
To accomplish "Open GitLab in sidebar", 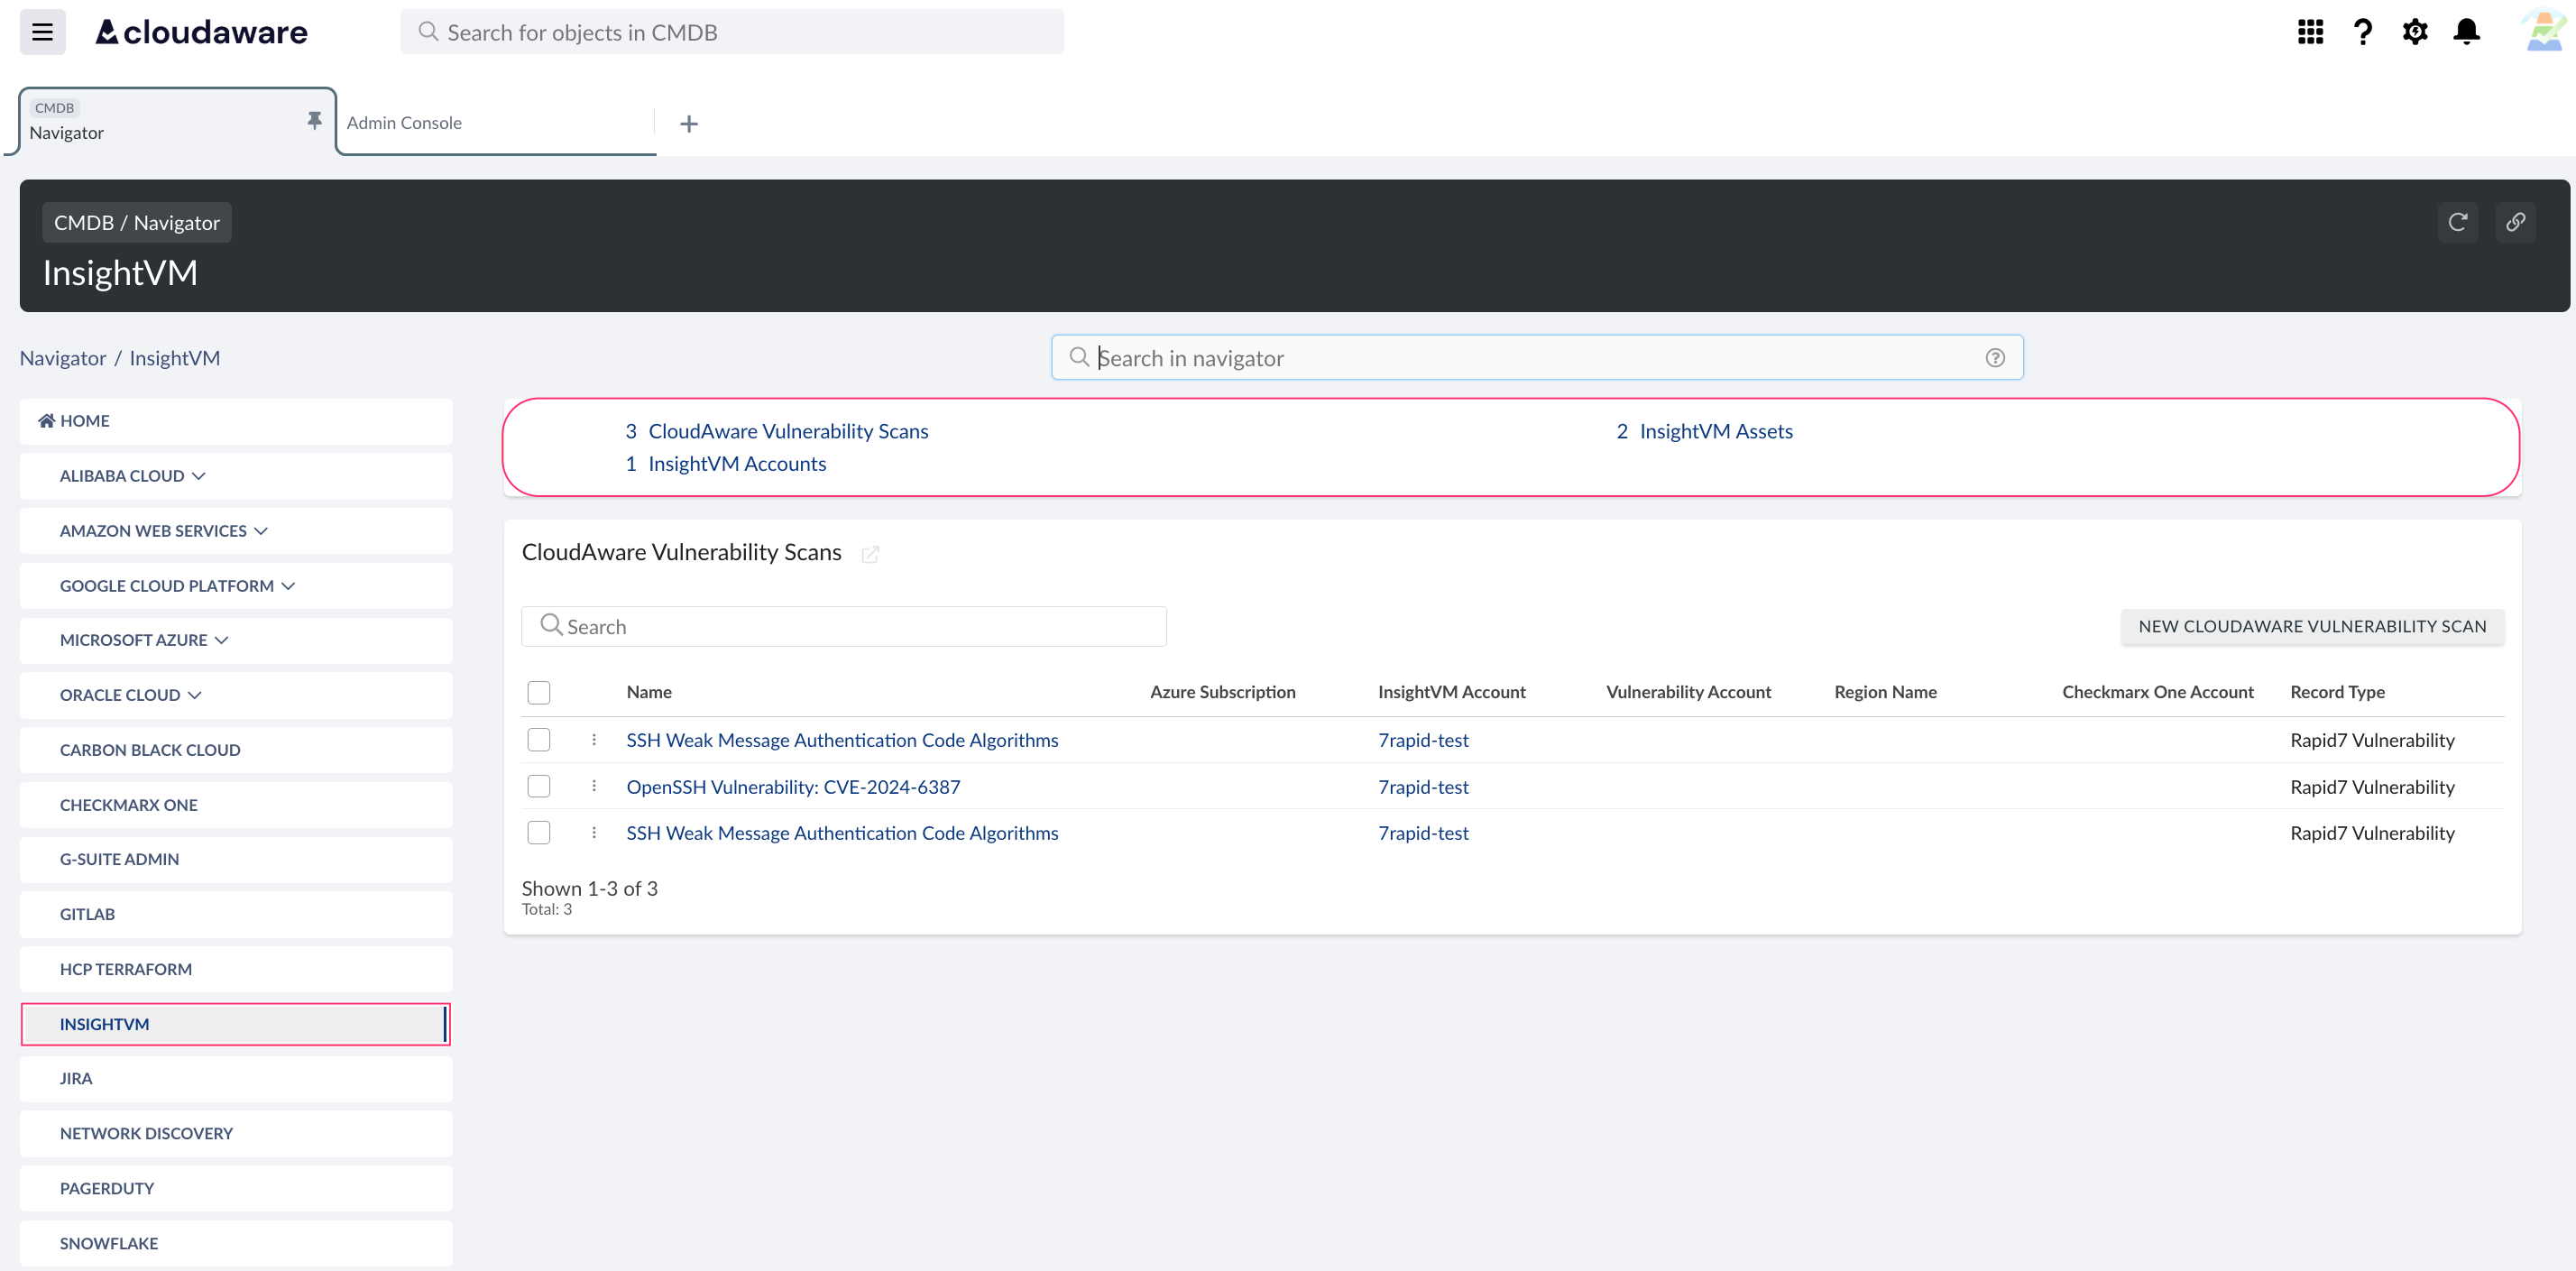I will pos(236,914).
